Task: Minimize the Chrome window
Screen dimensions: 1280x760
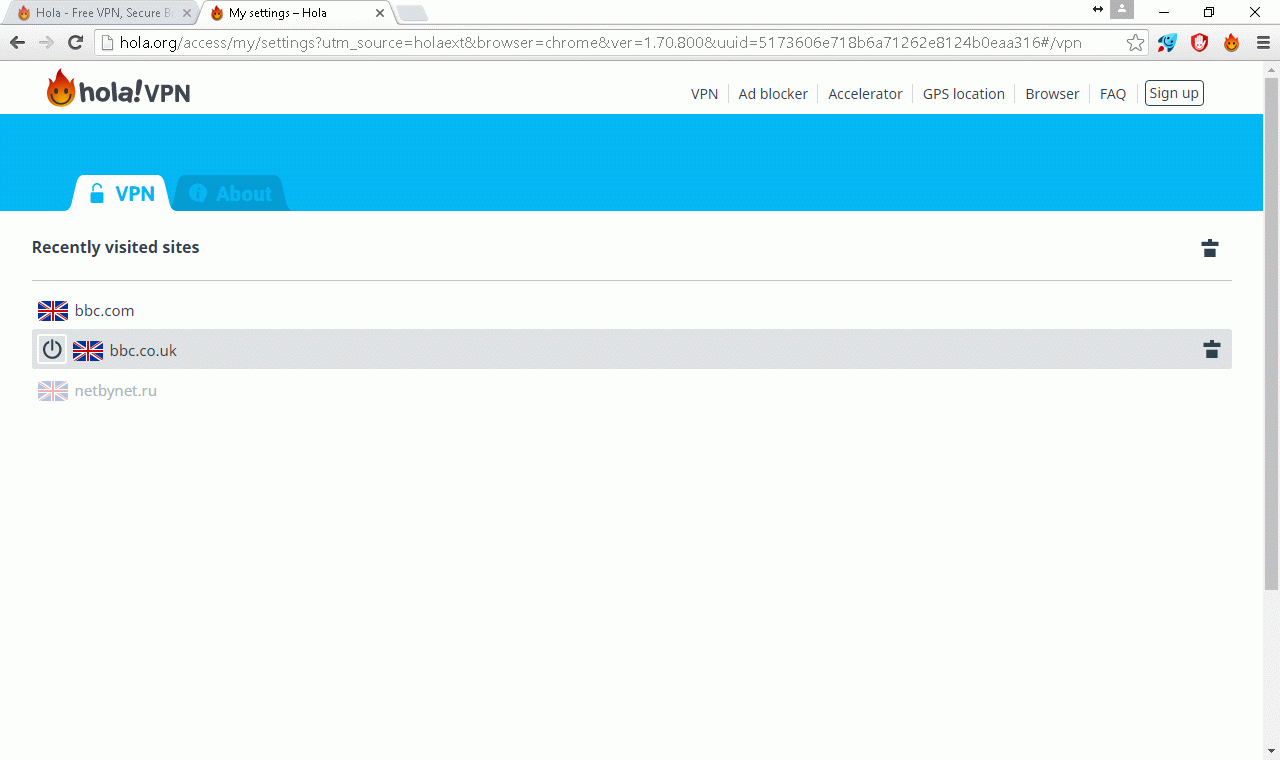Action: click(1164, 12)
